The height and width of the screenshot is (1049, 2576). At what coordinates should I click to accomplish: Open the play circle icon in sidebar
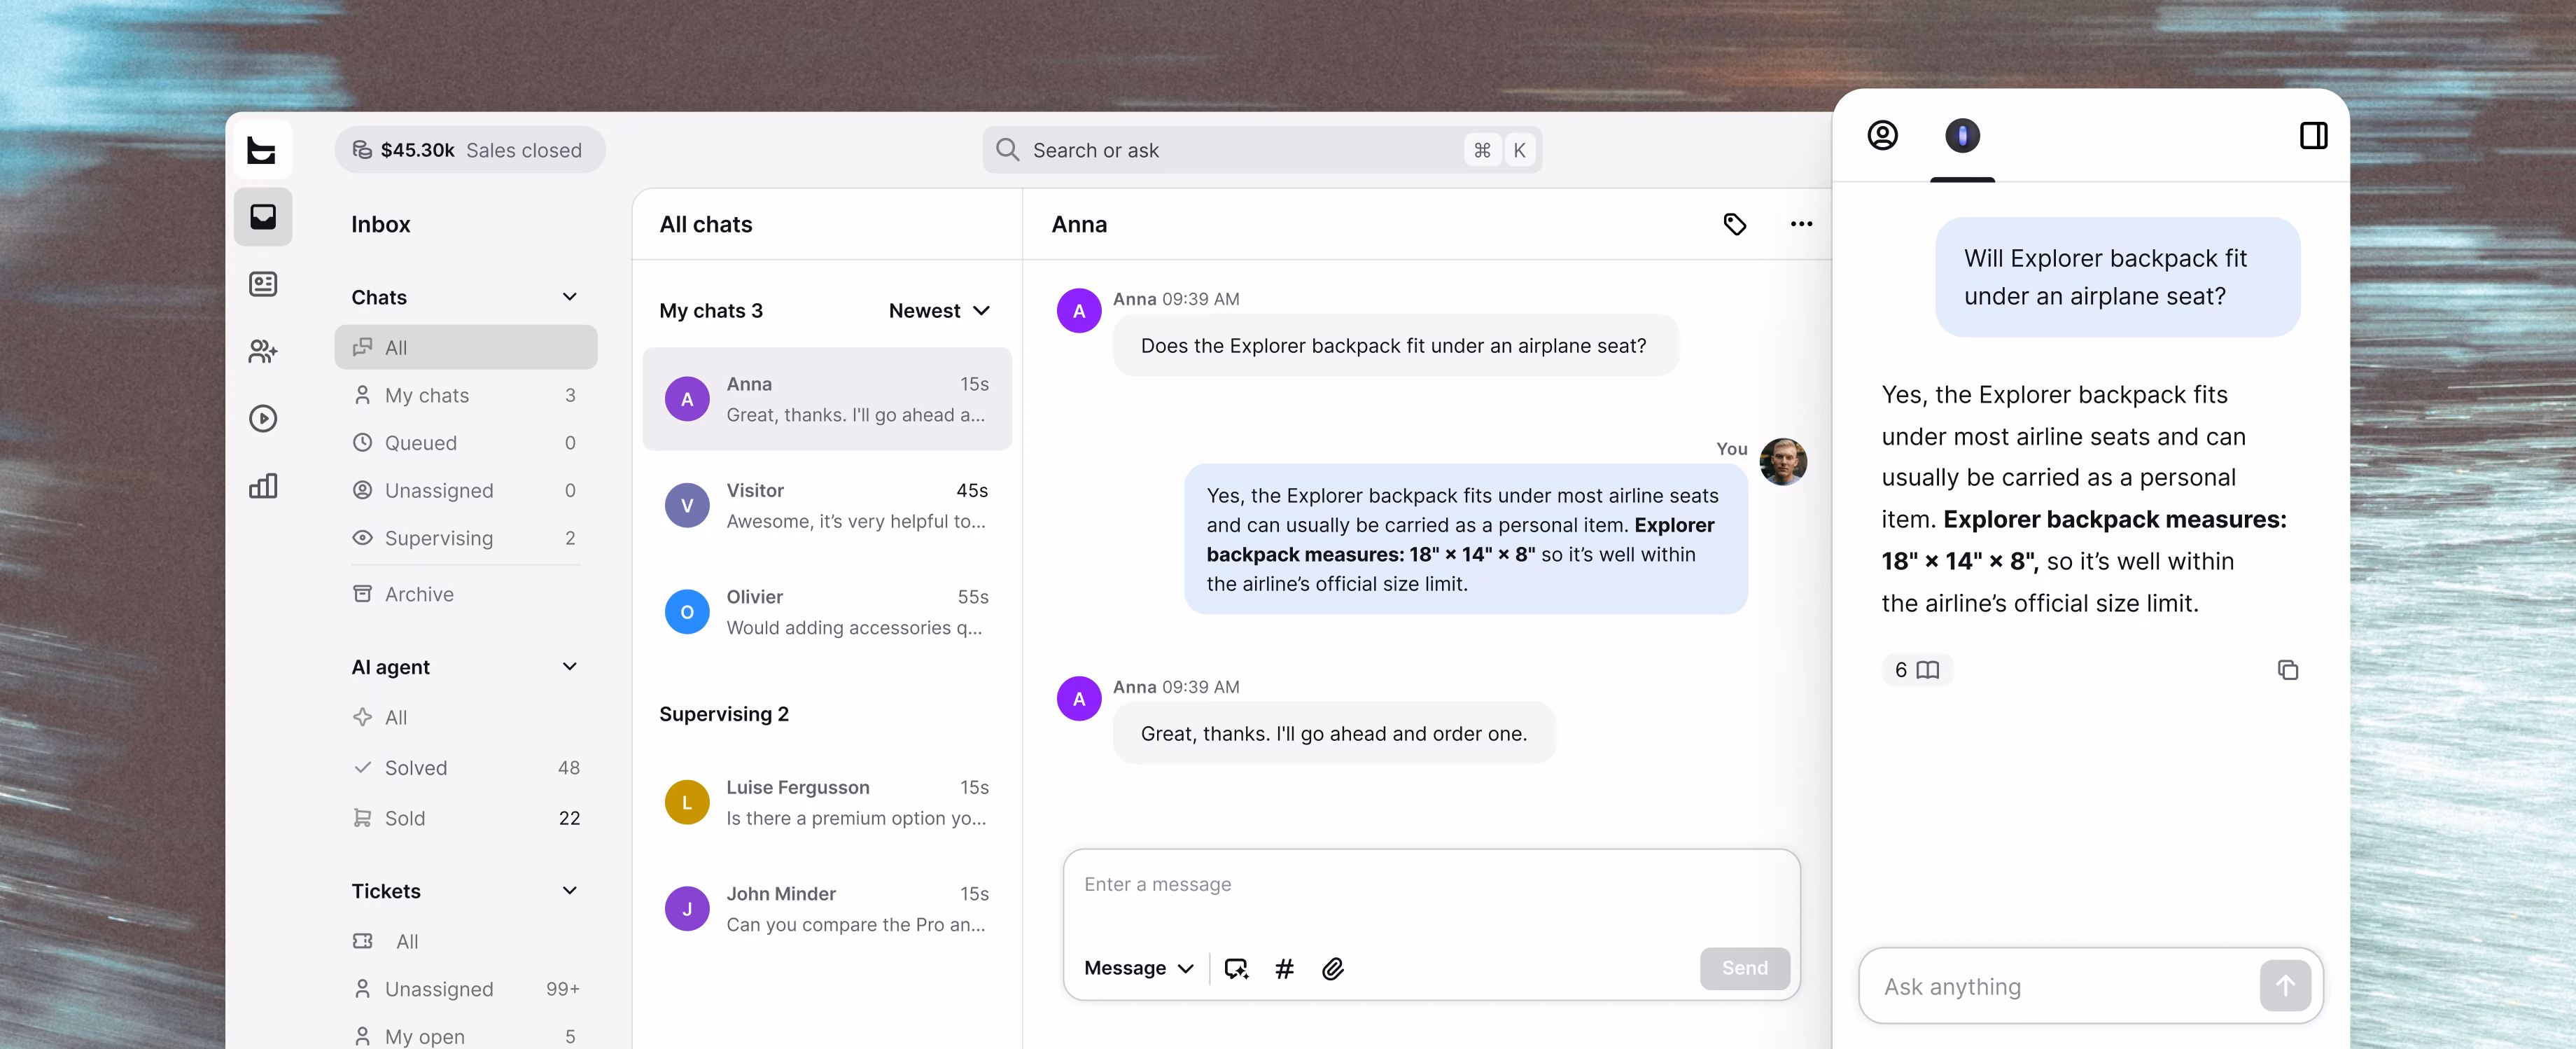[263, 419]
